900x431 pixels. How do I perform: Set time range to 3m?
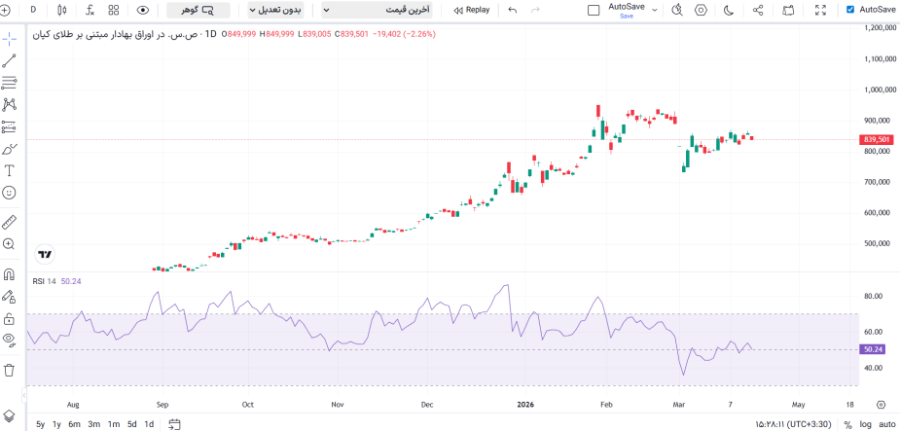(94, 424)
